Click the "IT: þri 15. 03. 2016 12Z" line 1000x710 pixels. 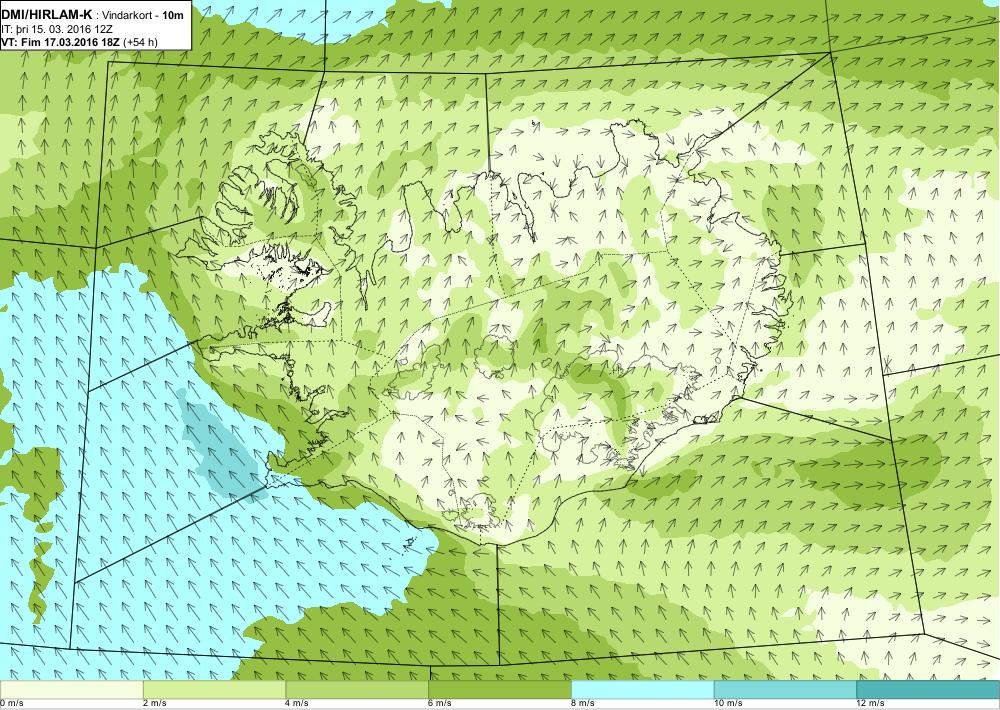pos(57,29)
